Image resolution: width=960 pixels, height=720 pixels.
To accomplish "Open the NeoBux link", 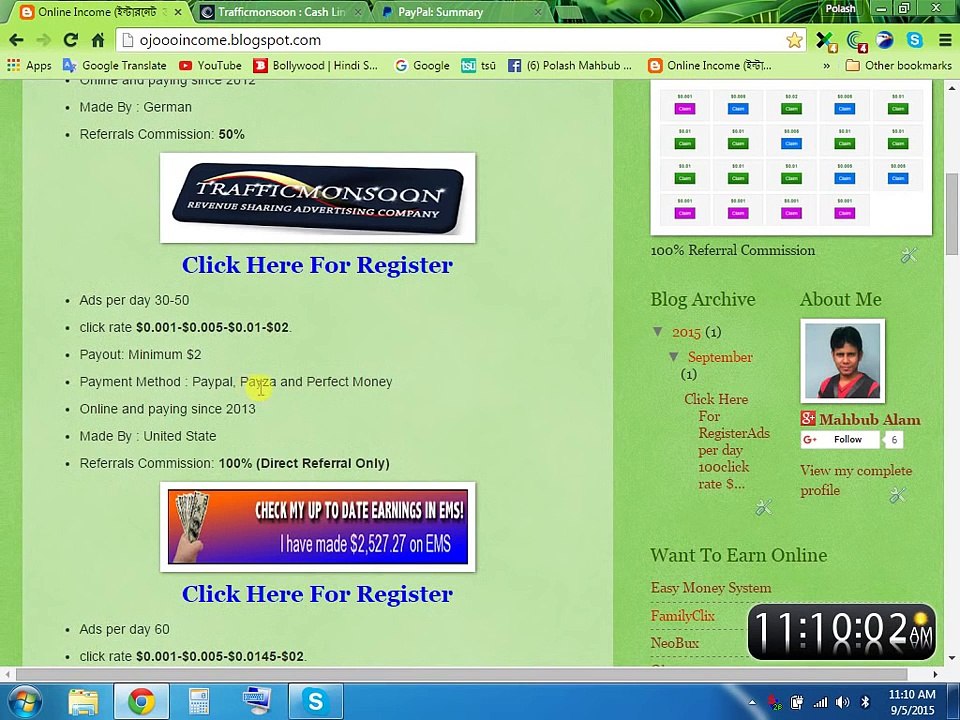I will click(x=675, y=643).
